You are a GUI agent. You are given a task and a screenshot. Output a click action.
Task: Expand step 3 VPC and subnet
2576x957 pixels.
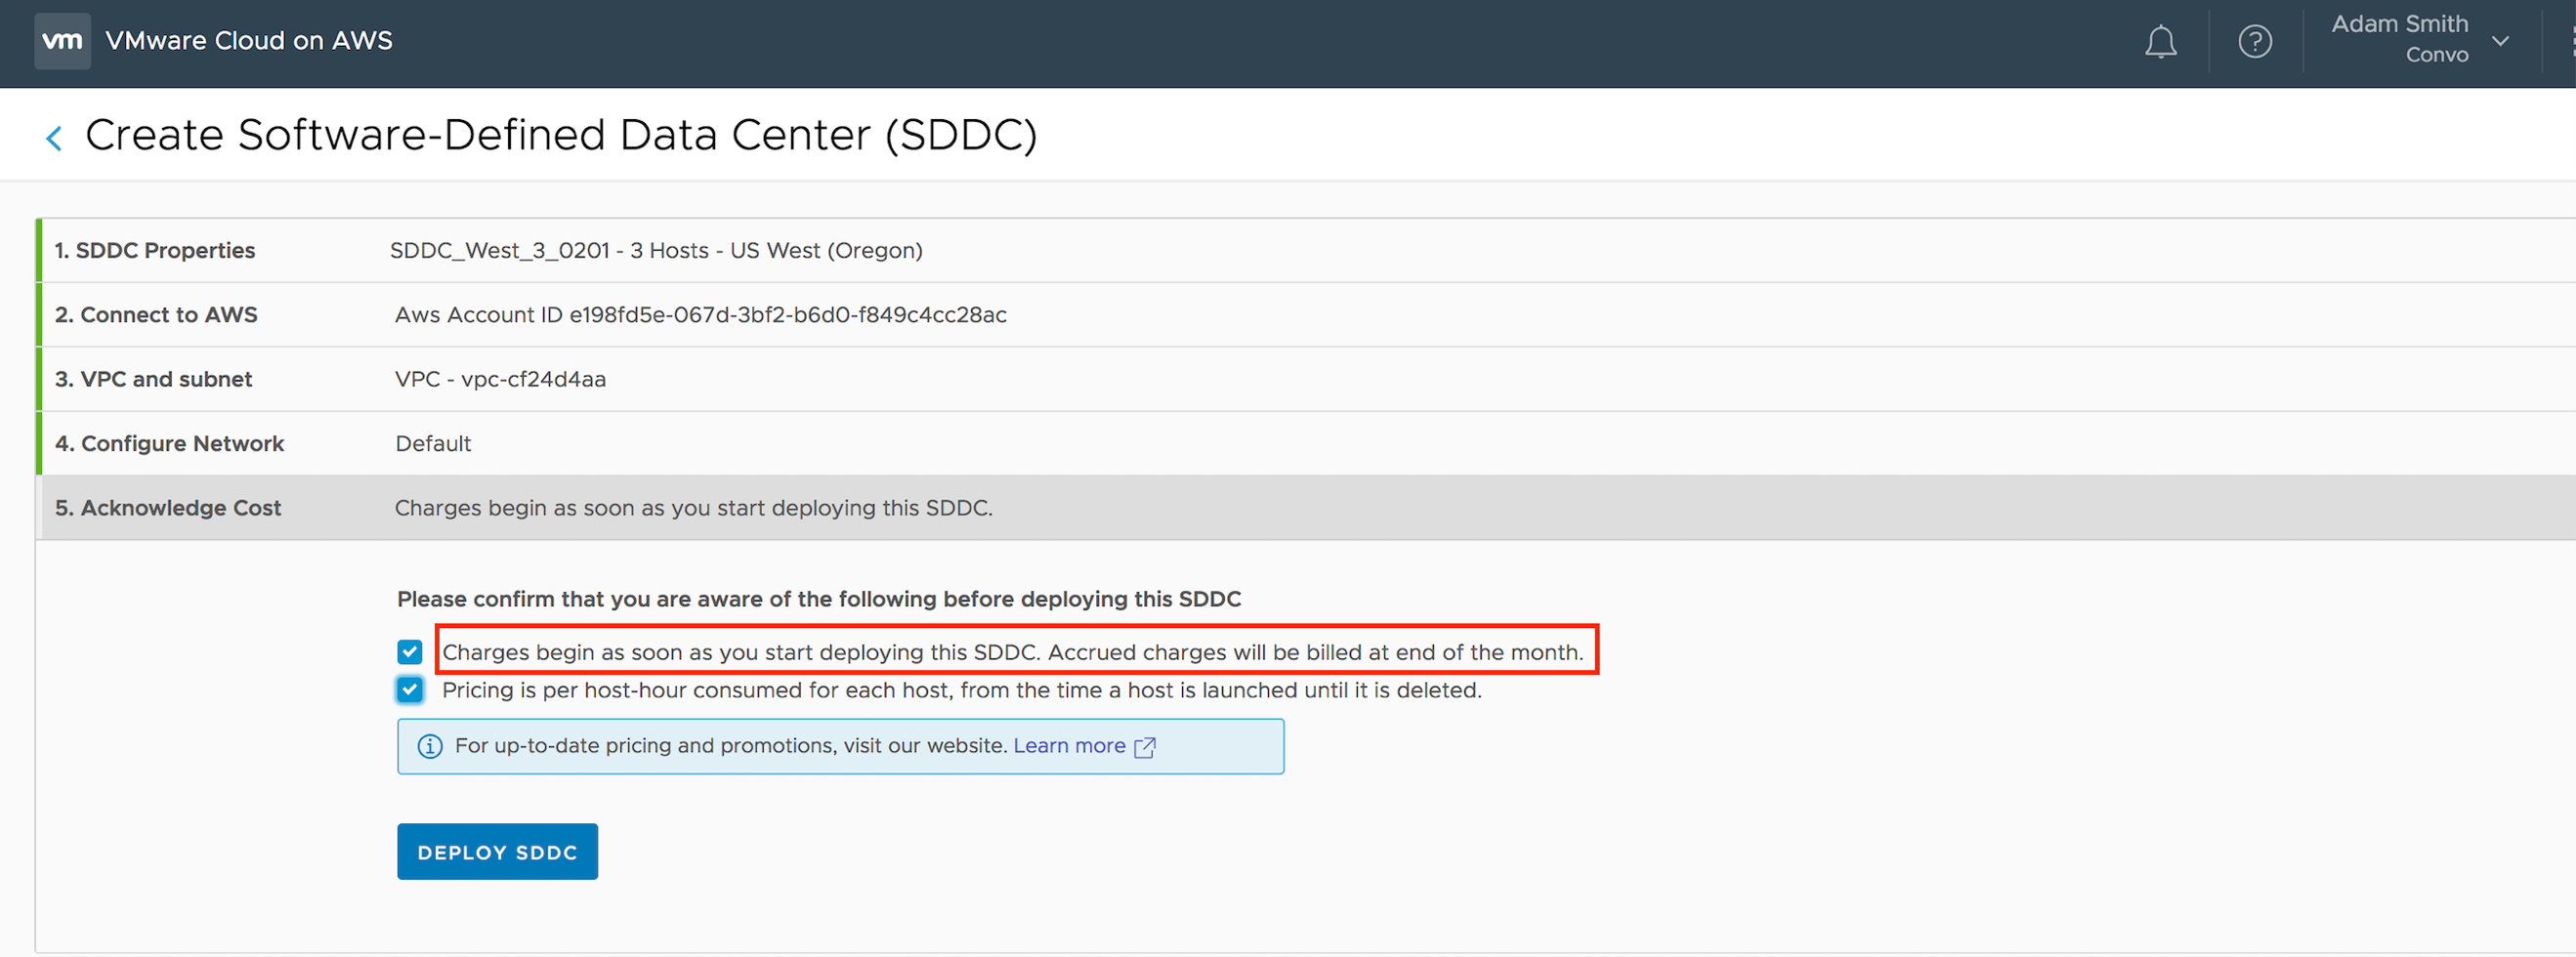1305,379
